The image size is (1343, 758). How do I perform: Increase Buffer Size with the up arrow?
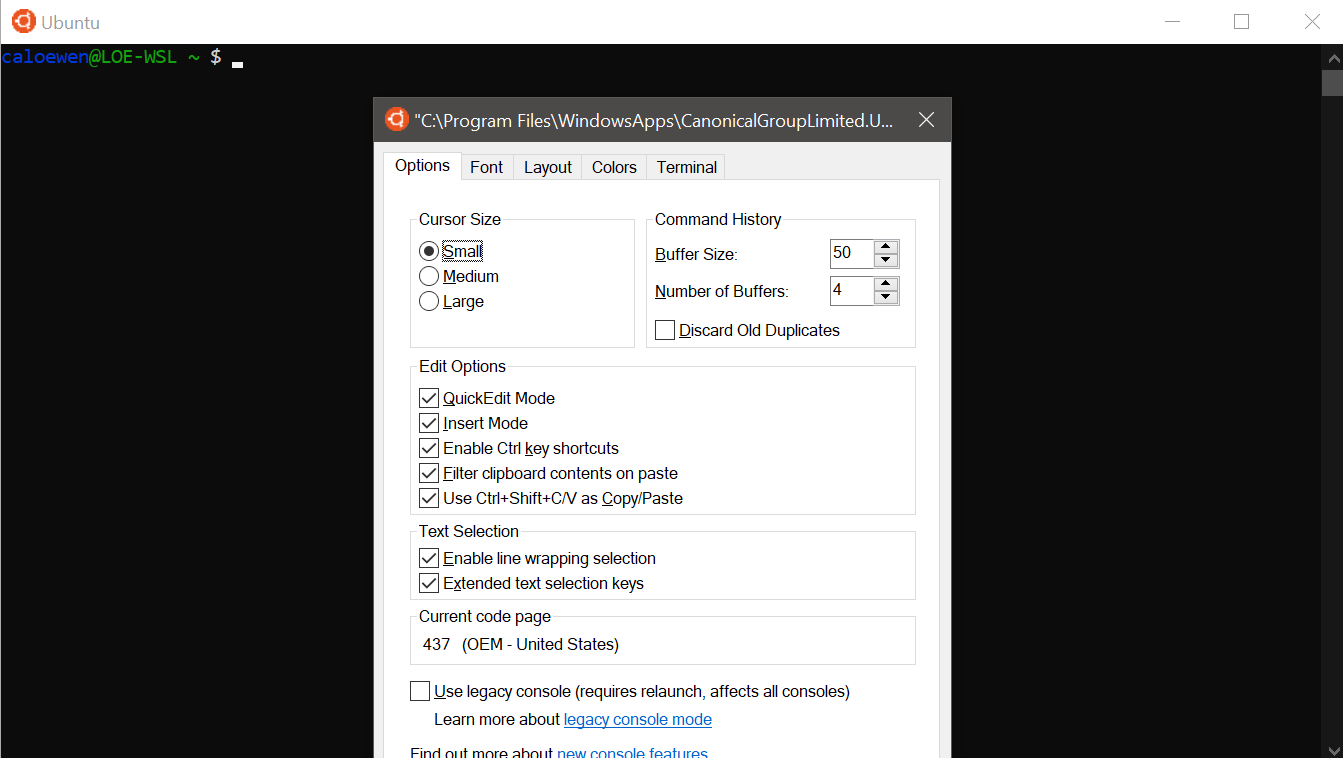point(886,247)
